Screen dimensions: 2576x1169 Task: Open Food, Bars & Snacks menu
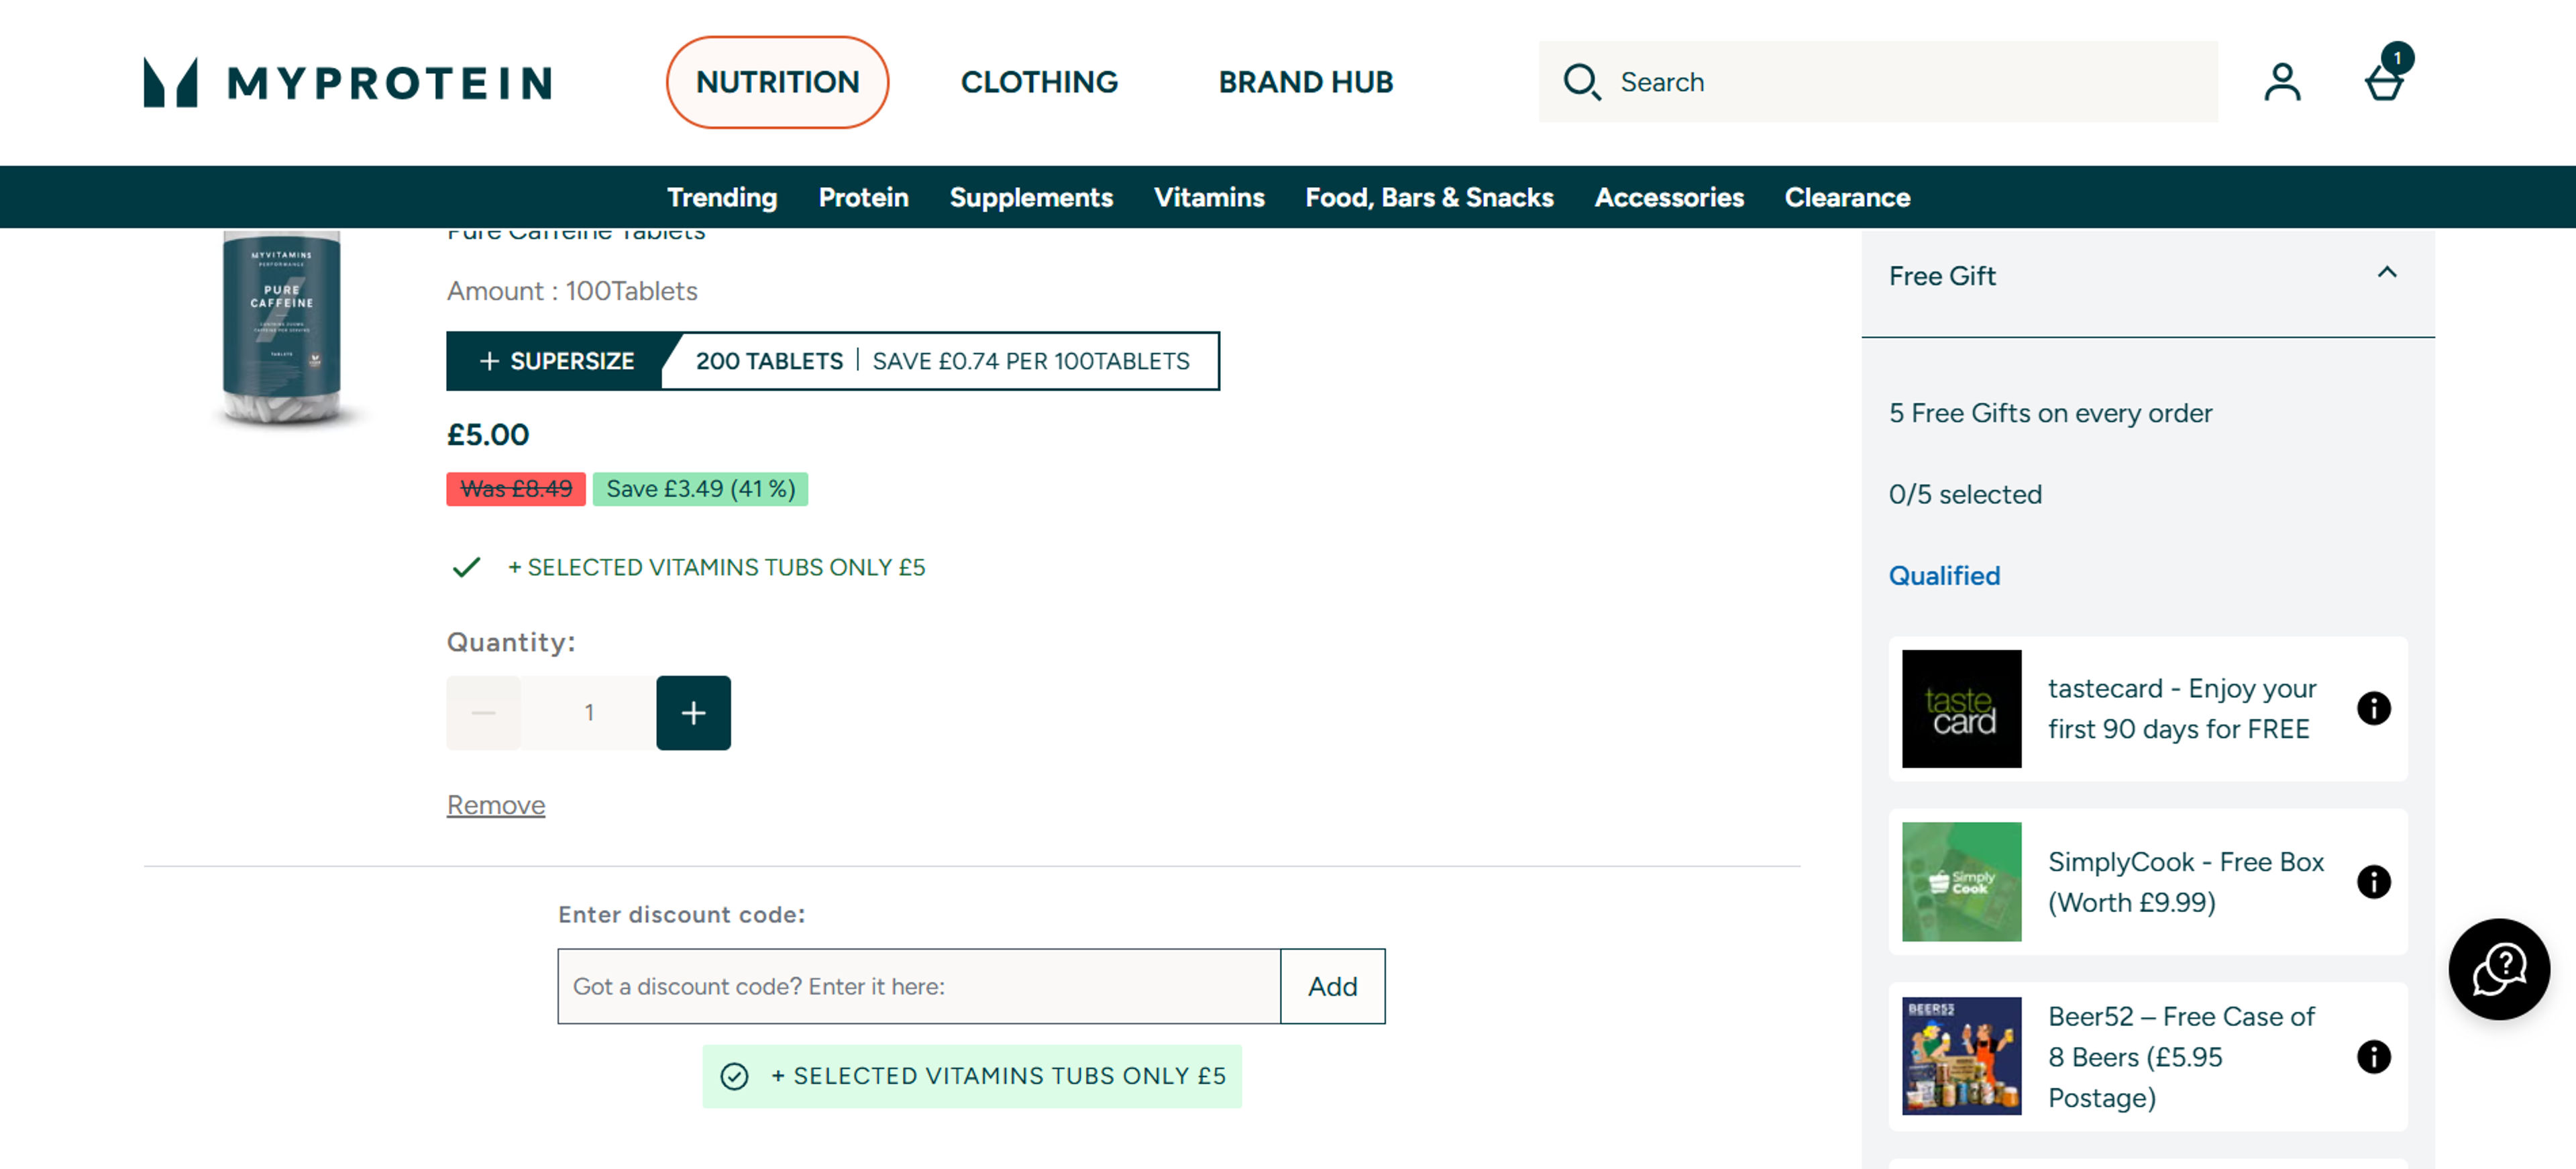coord(1429,197)
